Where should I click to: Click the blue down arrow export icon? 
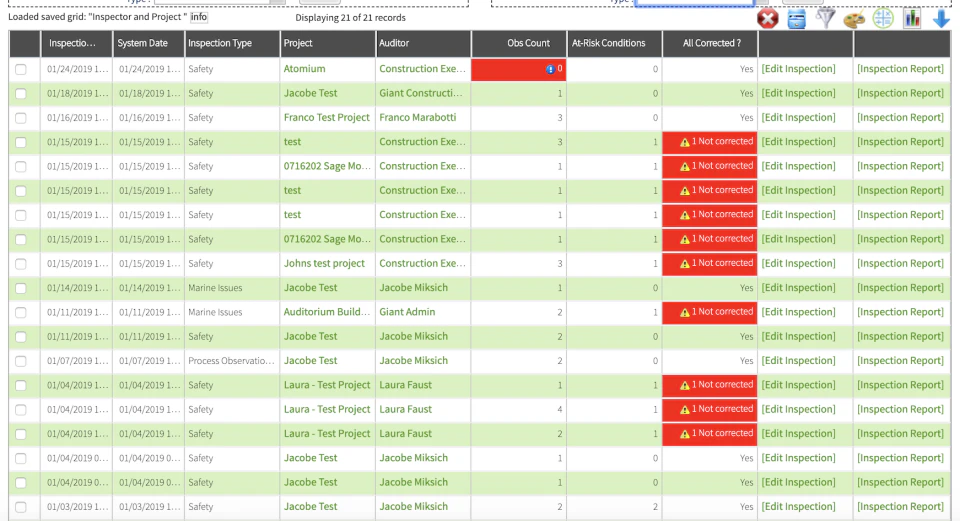941,18
